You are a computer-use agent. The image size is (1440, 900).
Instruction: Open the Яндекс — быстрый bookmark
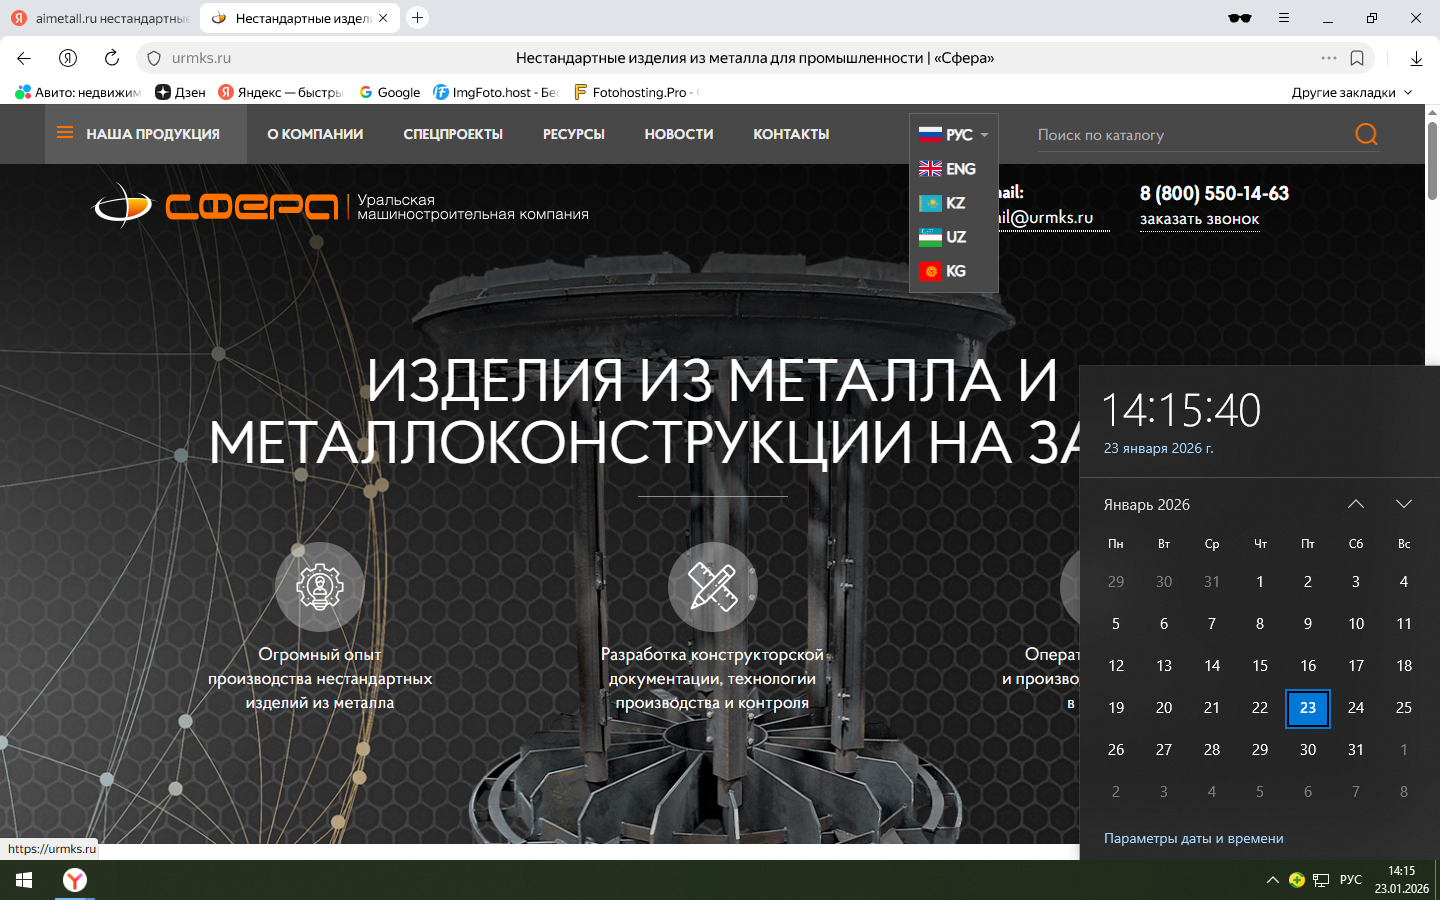click(x=281, y=92)
